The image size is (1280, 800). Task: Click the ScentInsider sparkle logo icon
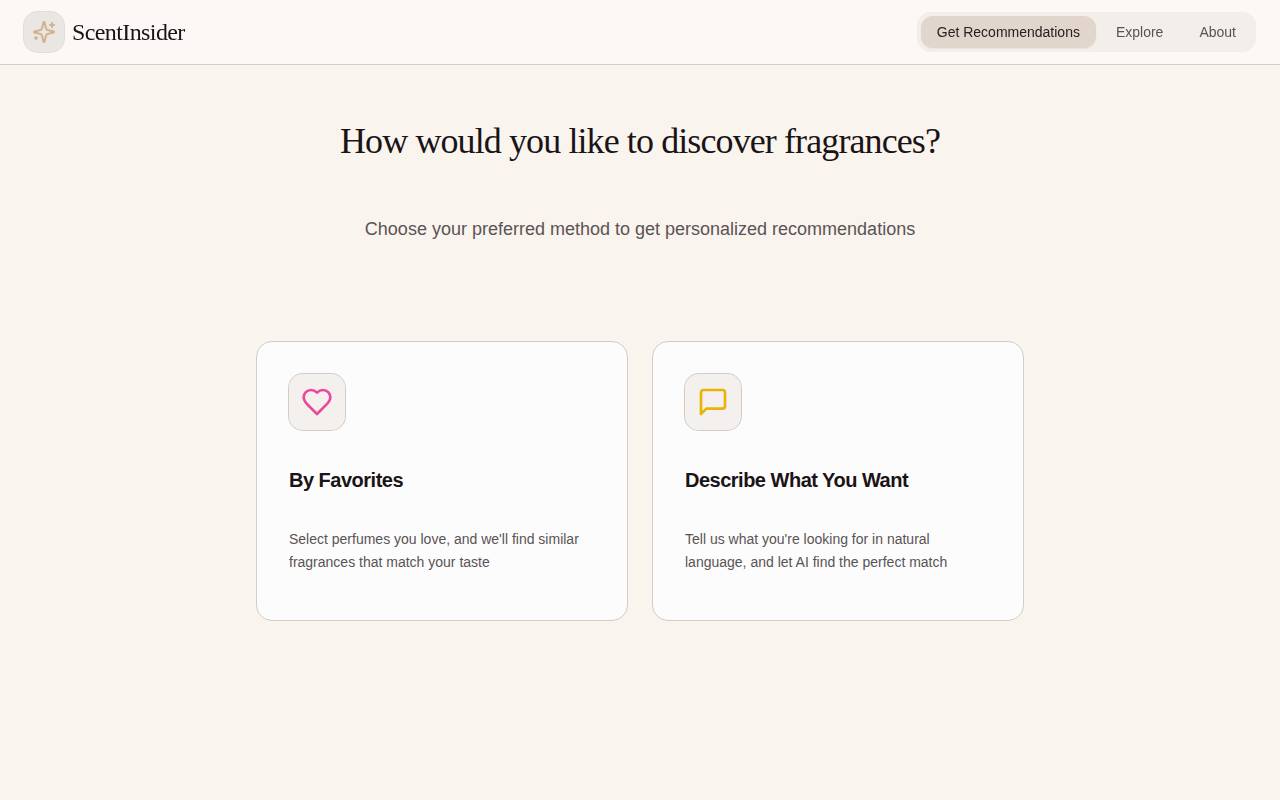point(44,32)
